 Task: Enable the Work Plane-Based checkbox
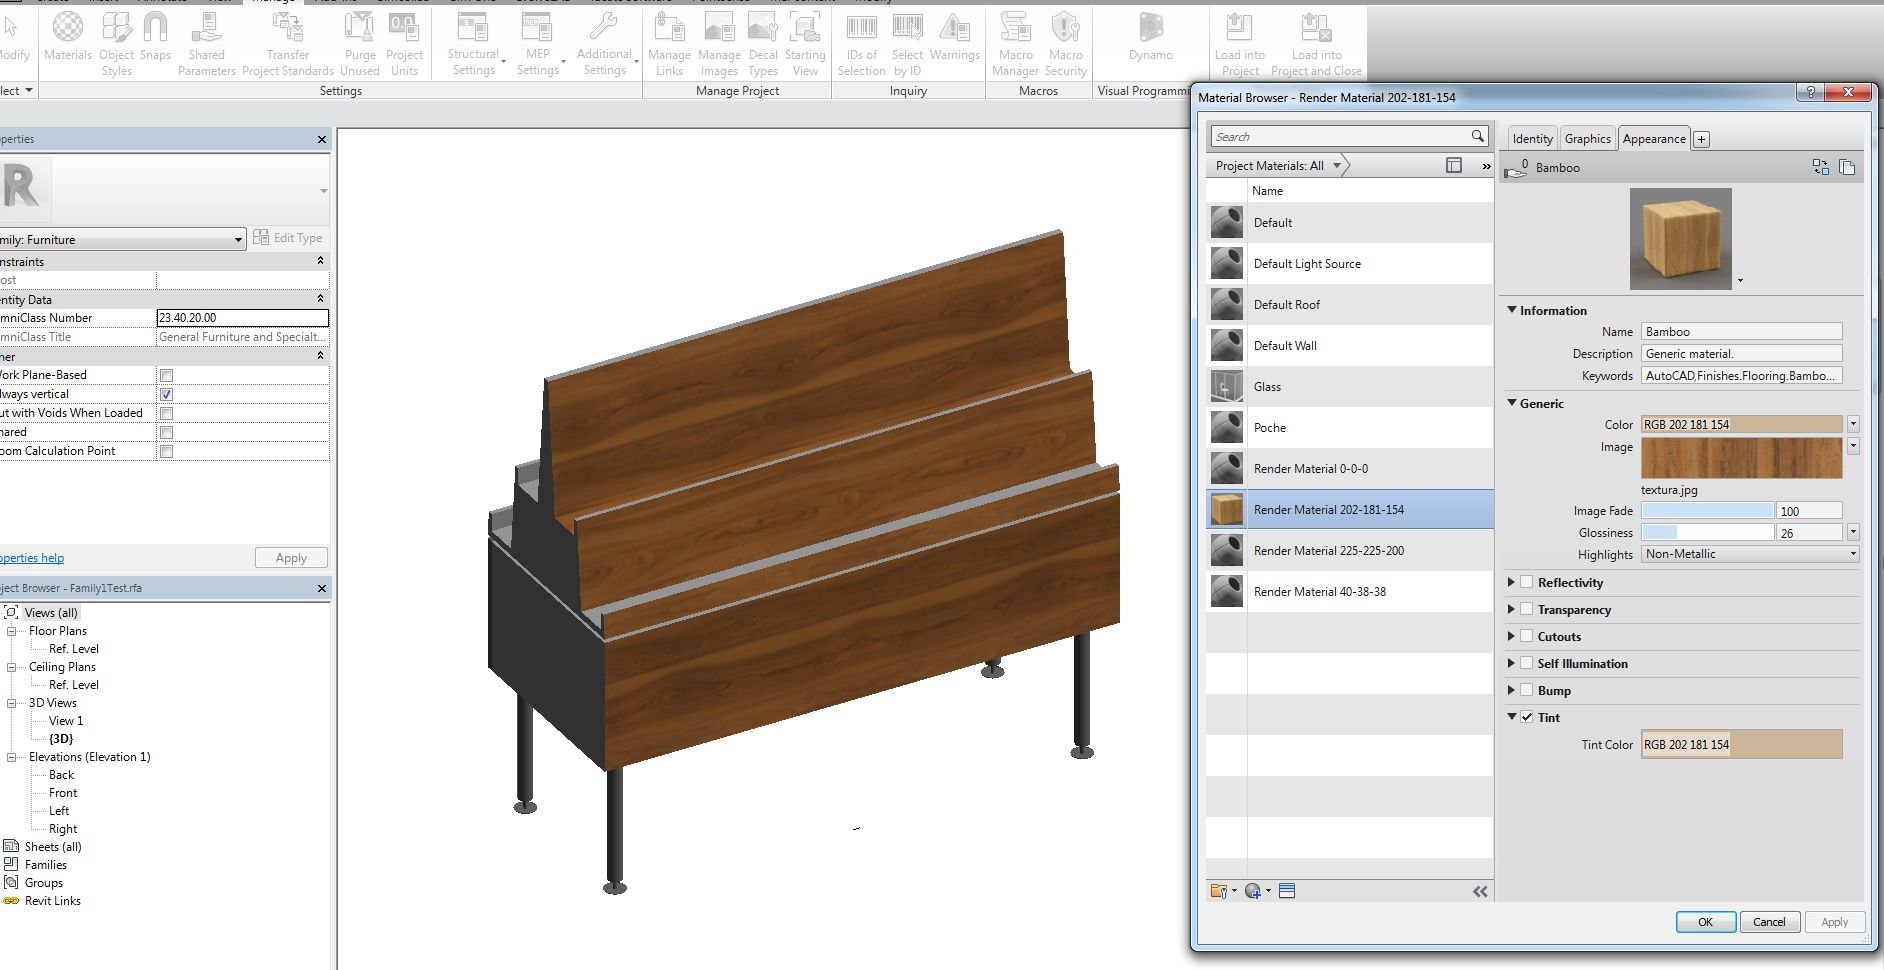point(167,375)
